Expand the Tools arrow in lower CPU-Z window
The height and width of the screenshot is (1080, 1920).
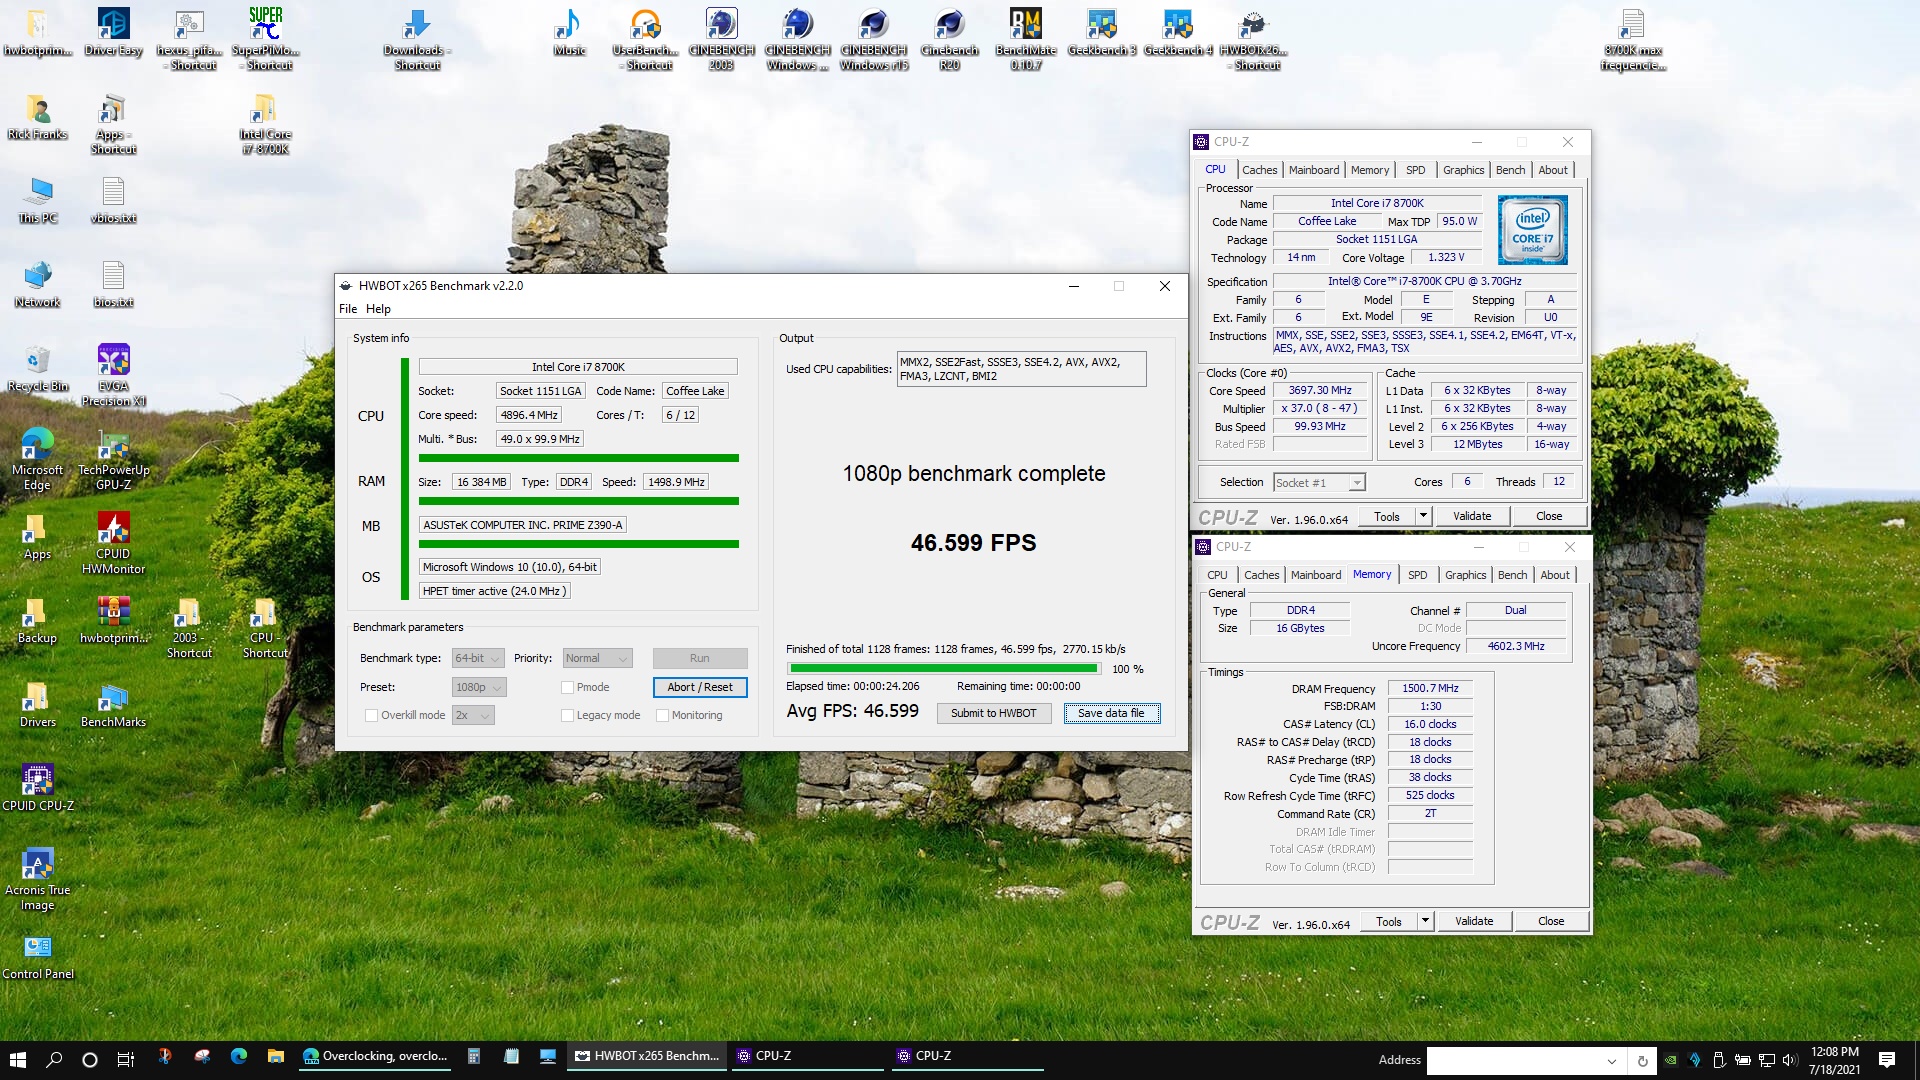point(1425,921)
